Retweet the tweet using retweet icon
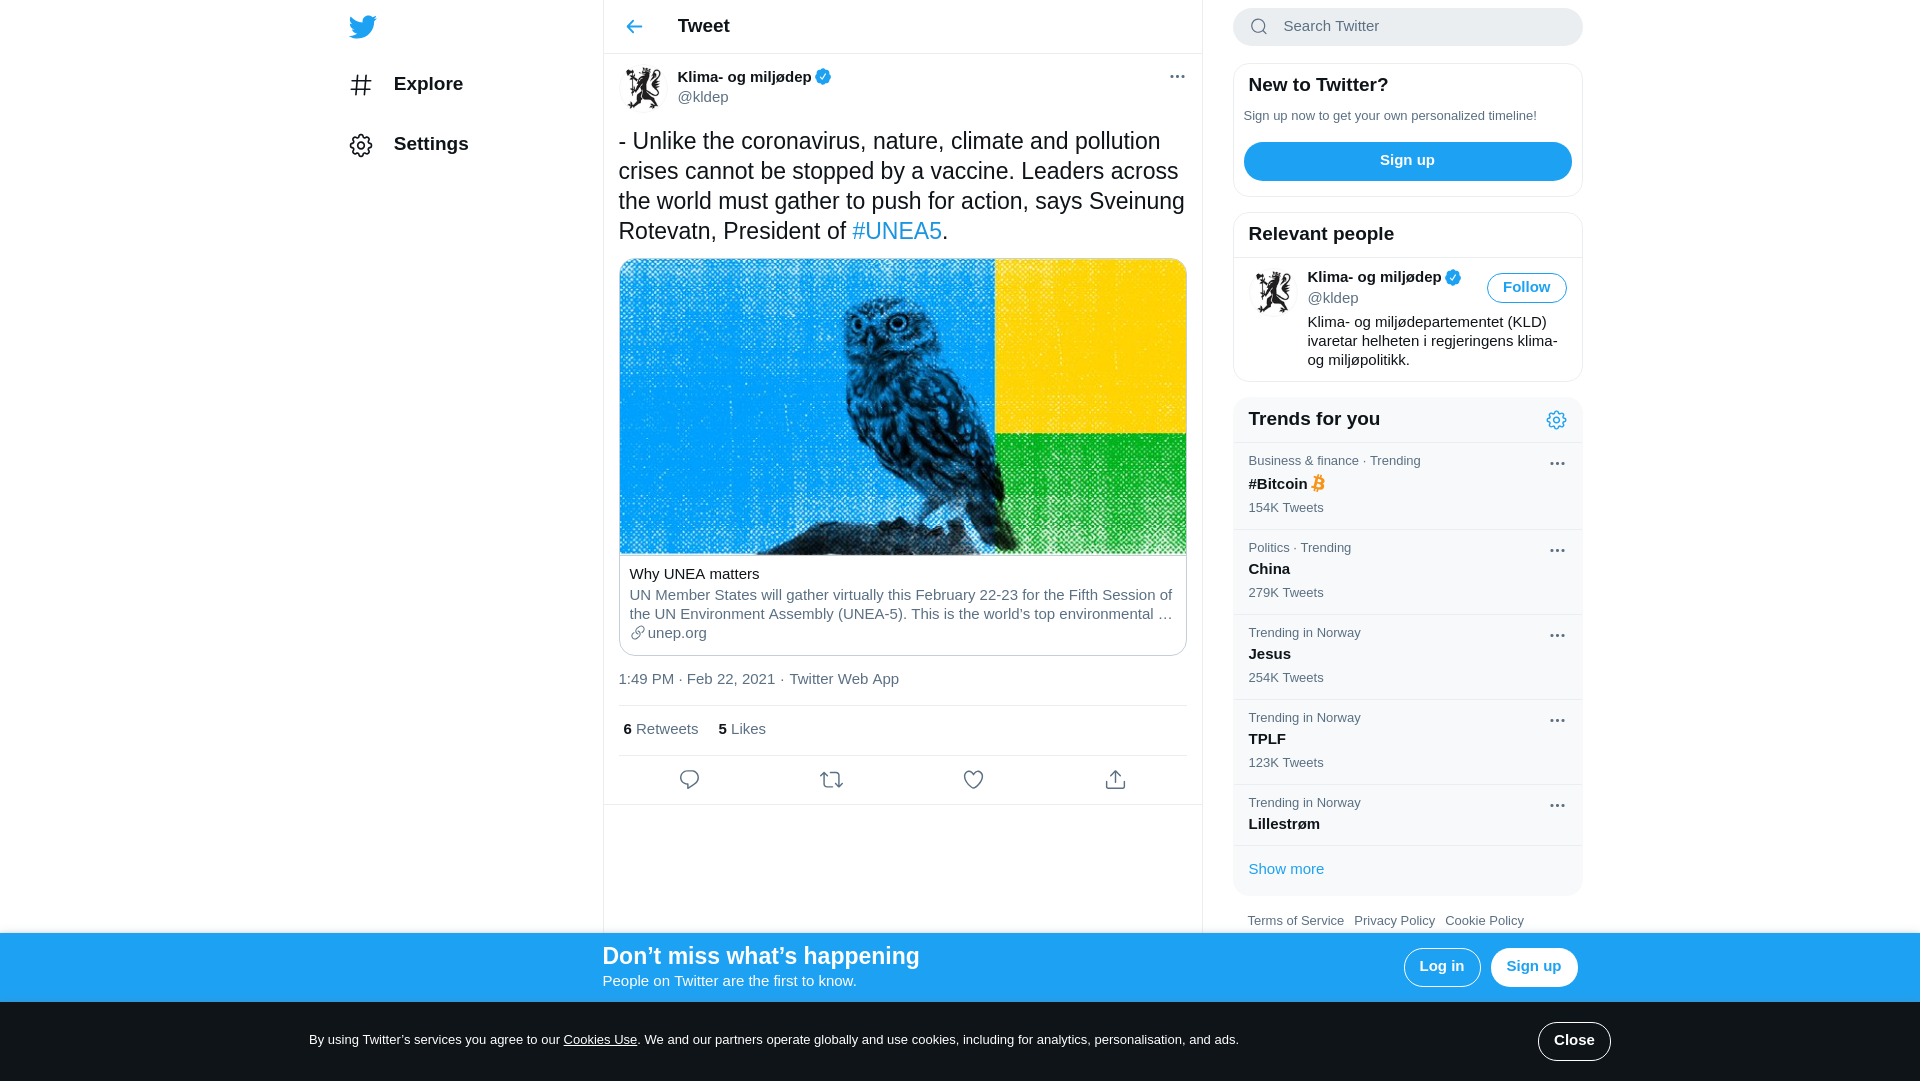This screenshot has height=1081, width=1920. pyautogui.click(x=831, y=780)
